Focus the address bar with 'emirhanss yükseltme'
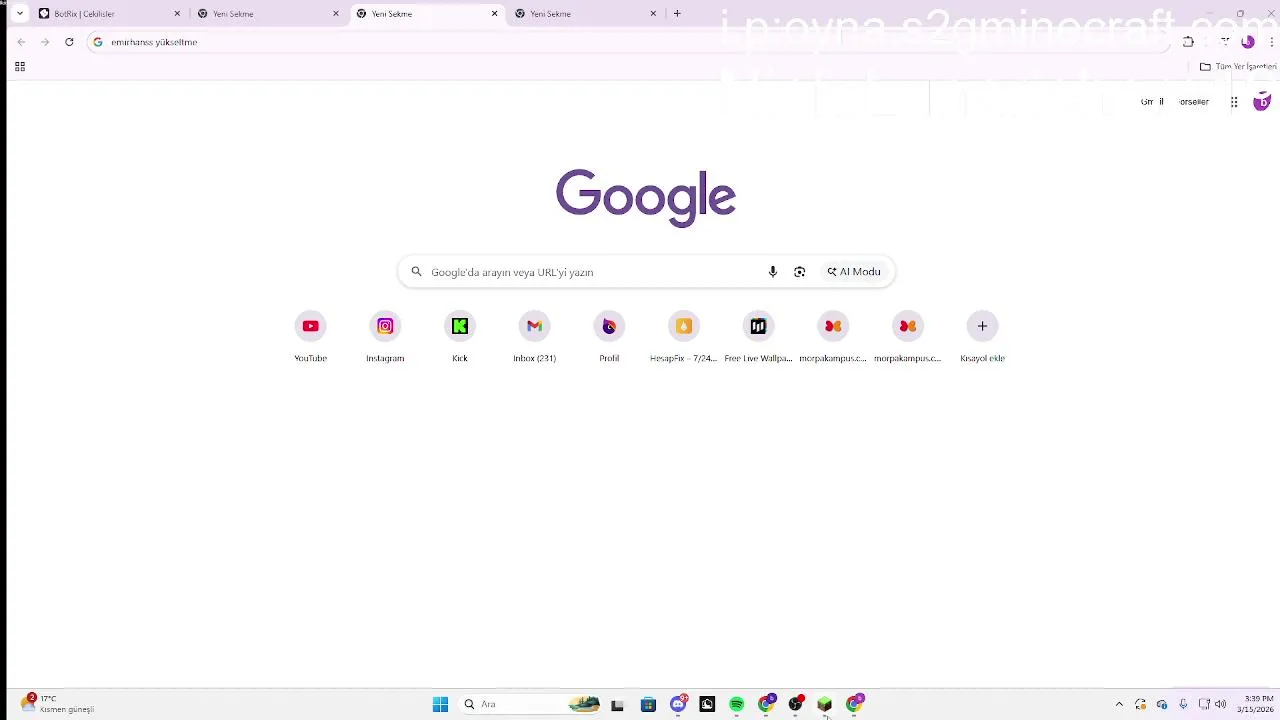The image size is (1280, 720). [x=630, y=42]
